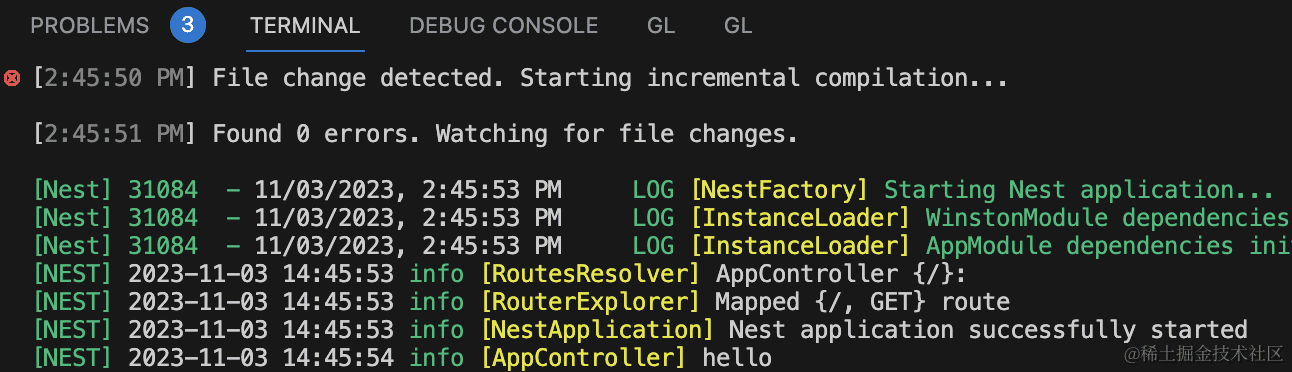Click the [RoutesResolver] context label
The image size is (1292, 372).
pos(591,274)
